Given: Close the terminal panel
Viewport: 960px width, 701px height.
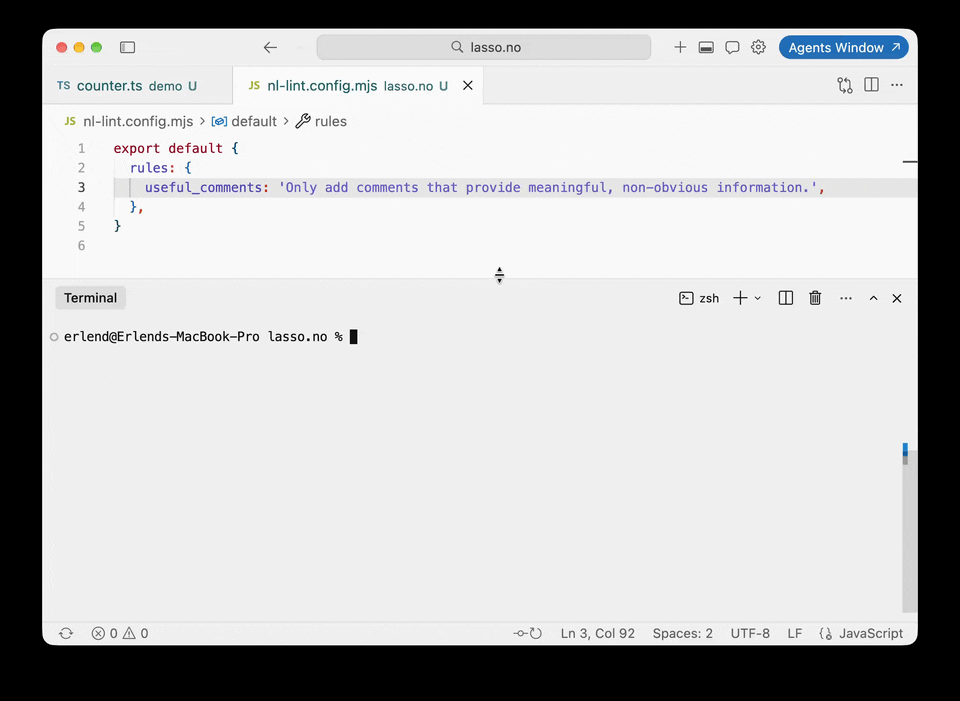Looking at the screenshot, I should (897, 298).
